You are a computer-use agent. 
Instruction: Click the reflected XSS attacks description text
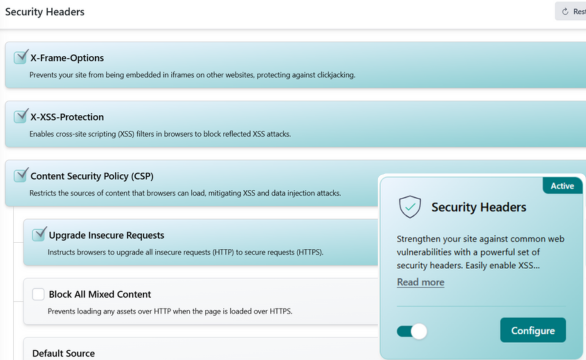tap(160, 134)
